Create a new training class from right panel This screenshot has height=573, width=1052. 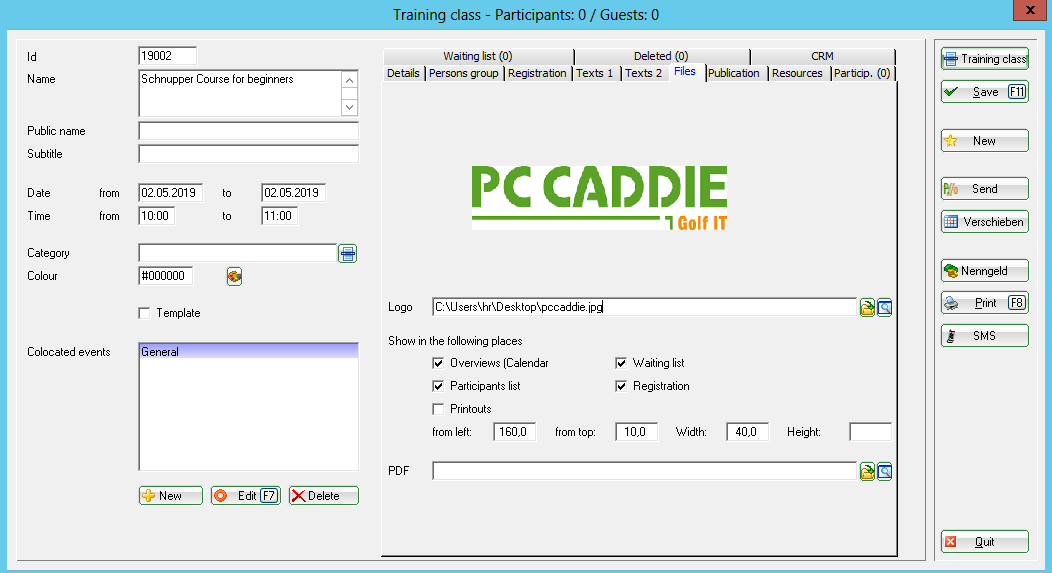985,141
